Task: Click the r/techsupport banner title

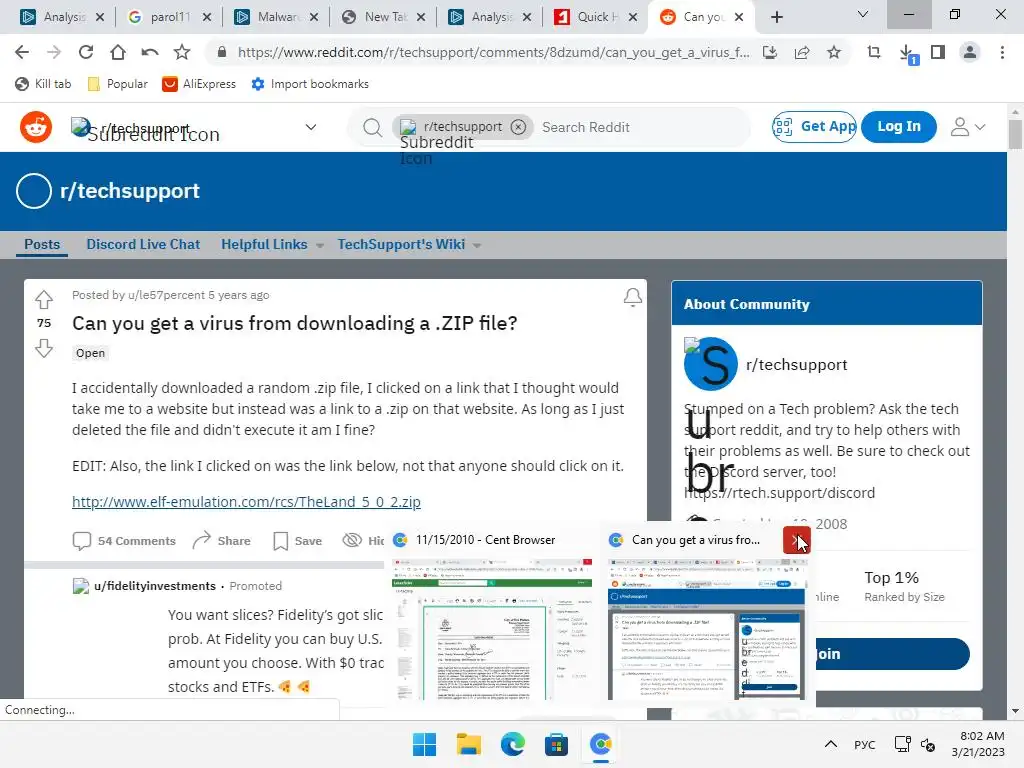Action: click(129, 191)
